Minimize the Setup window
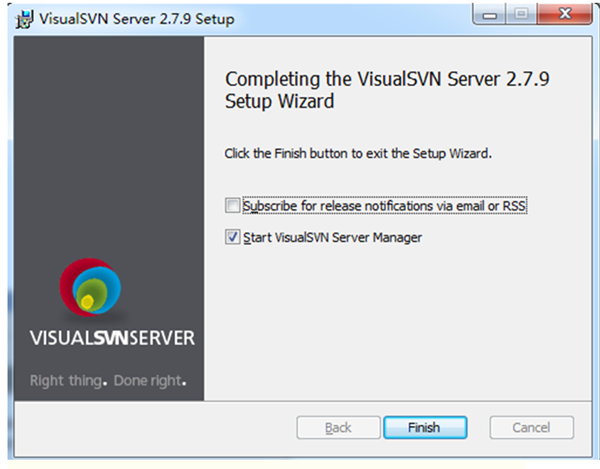This screenshot has height=469, width=600. [x=487, y=17]
